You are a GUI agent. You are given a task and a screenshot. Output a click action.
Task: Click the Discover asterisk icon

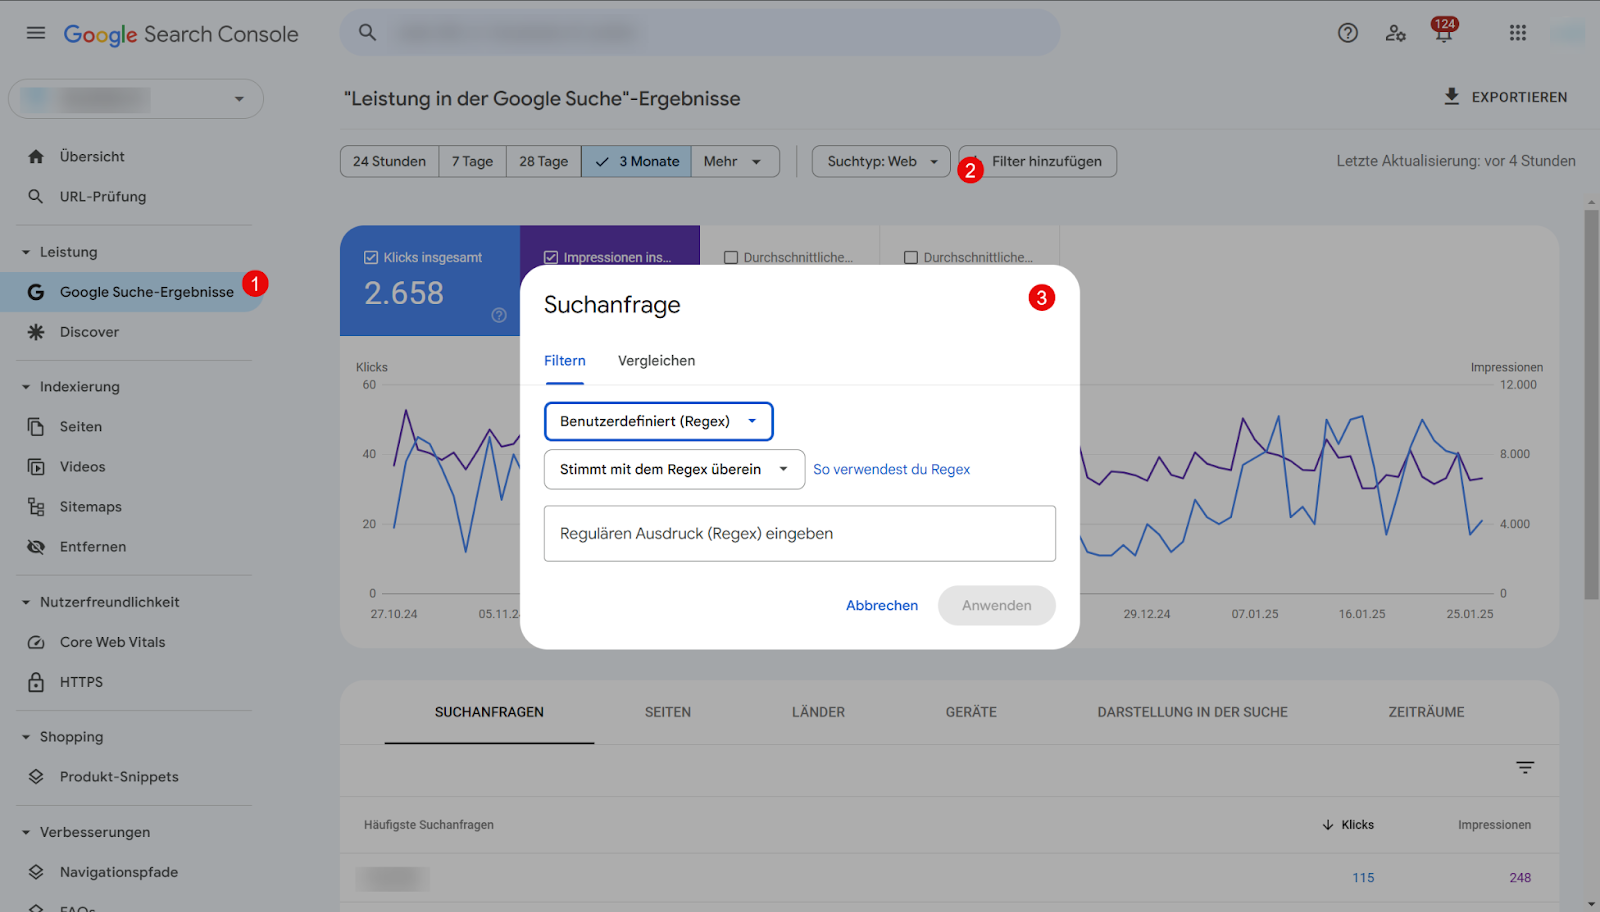(36, 332)
